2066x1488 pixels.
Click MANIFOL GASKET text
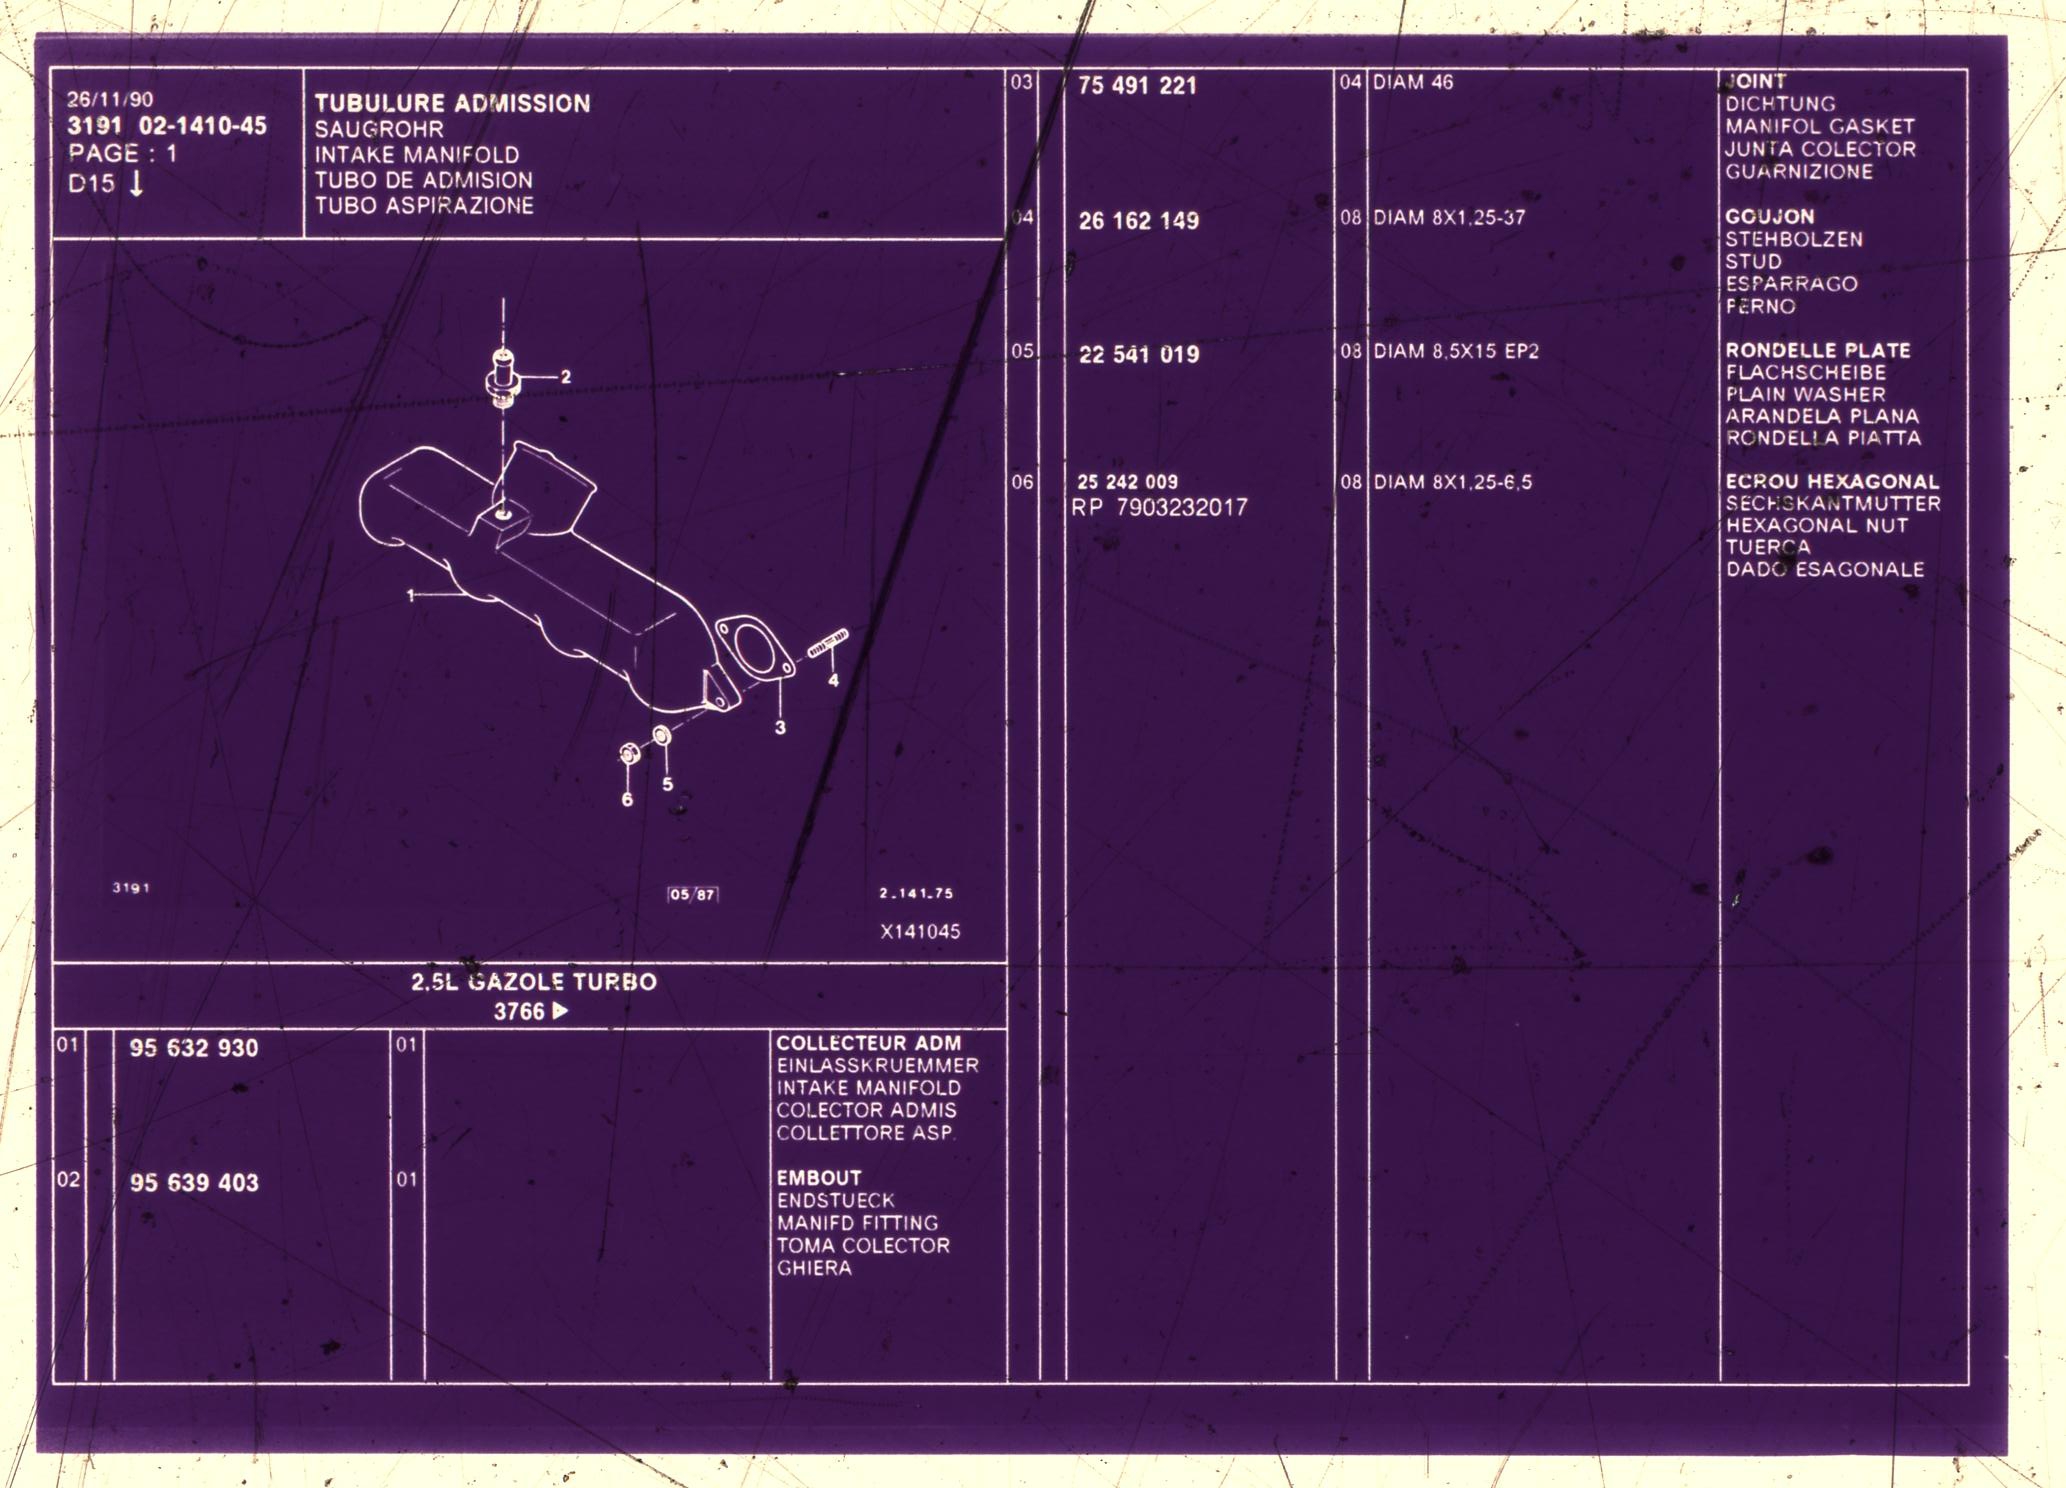pos(1819,127)
